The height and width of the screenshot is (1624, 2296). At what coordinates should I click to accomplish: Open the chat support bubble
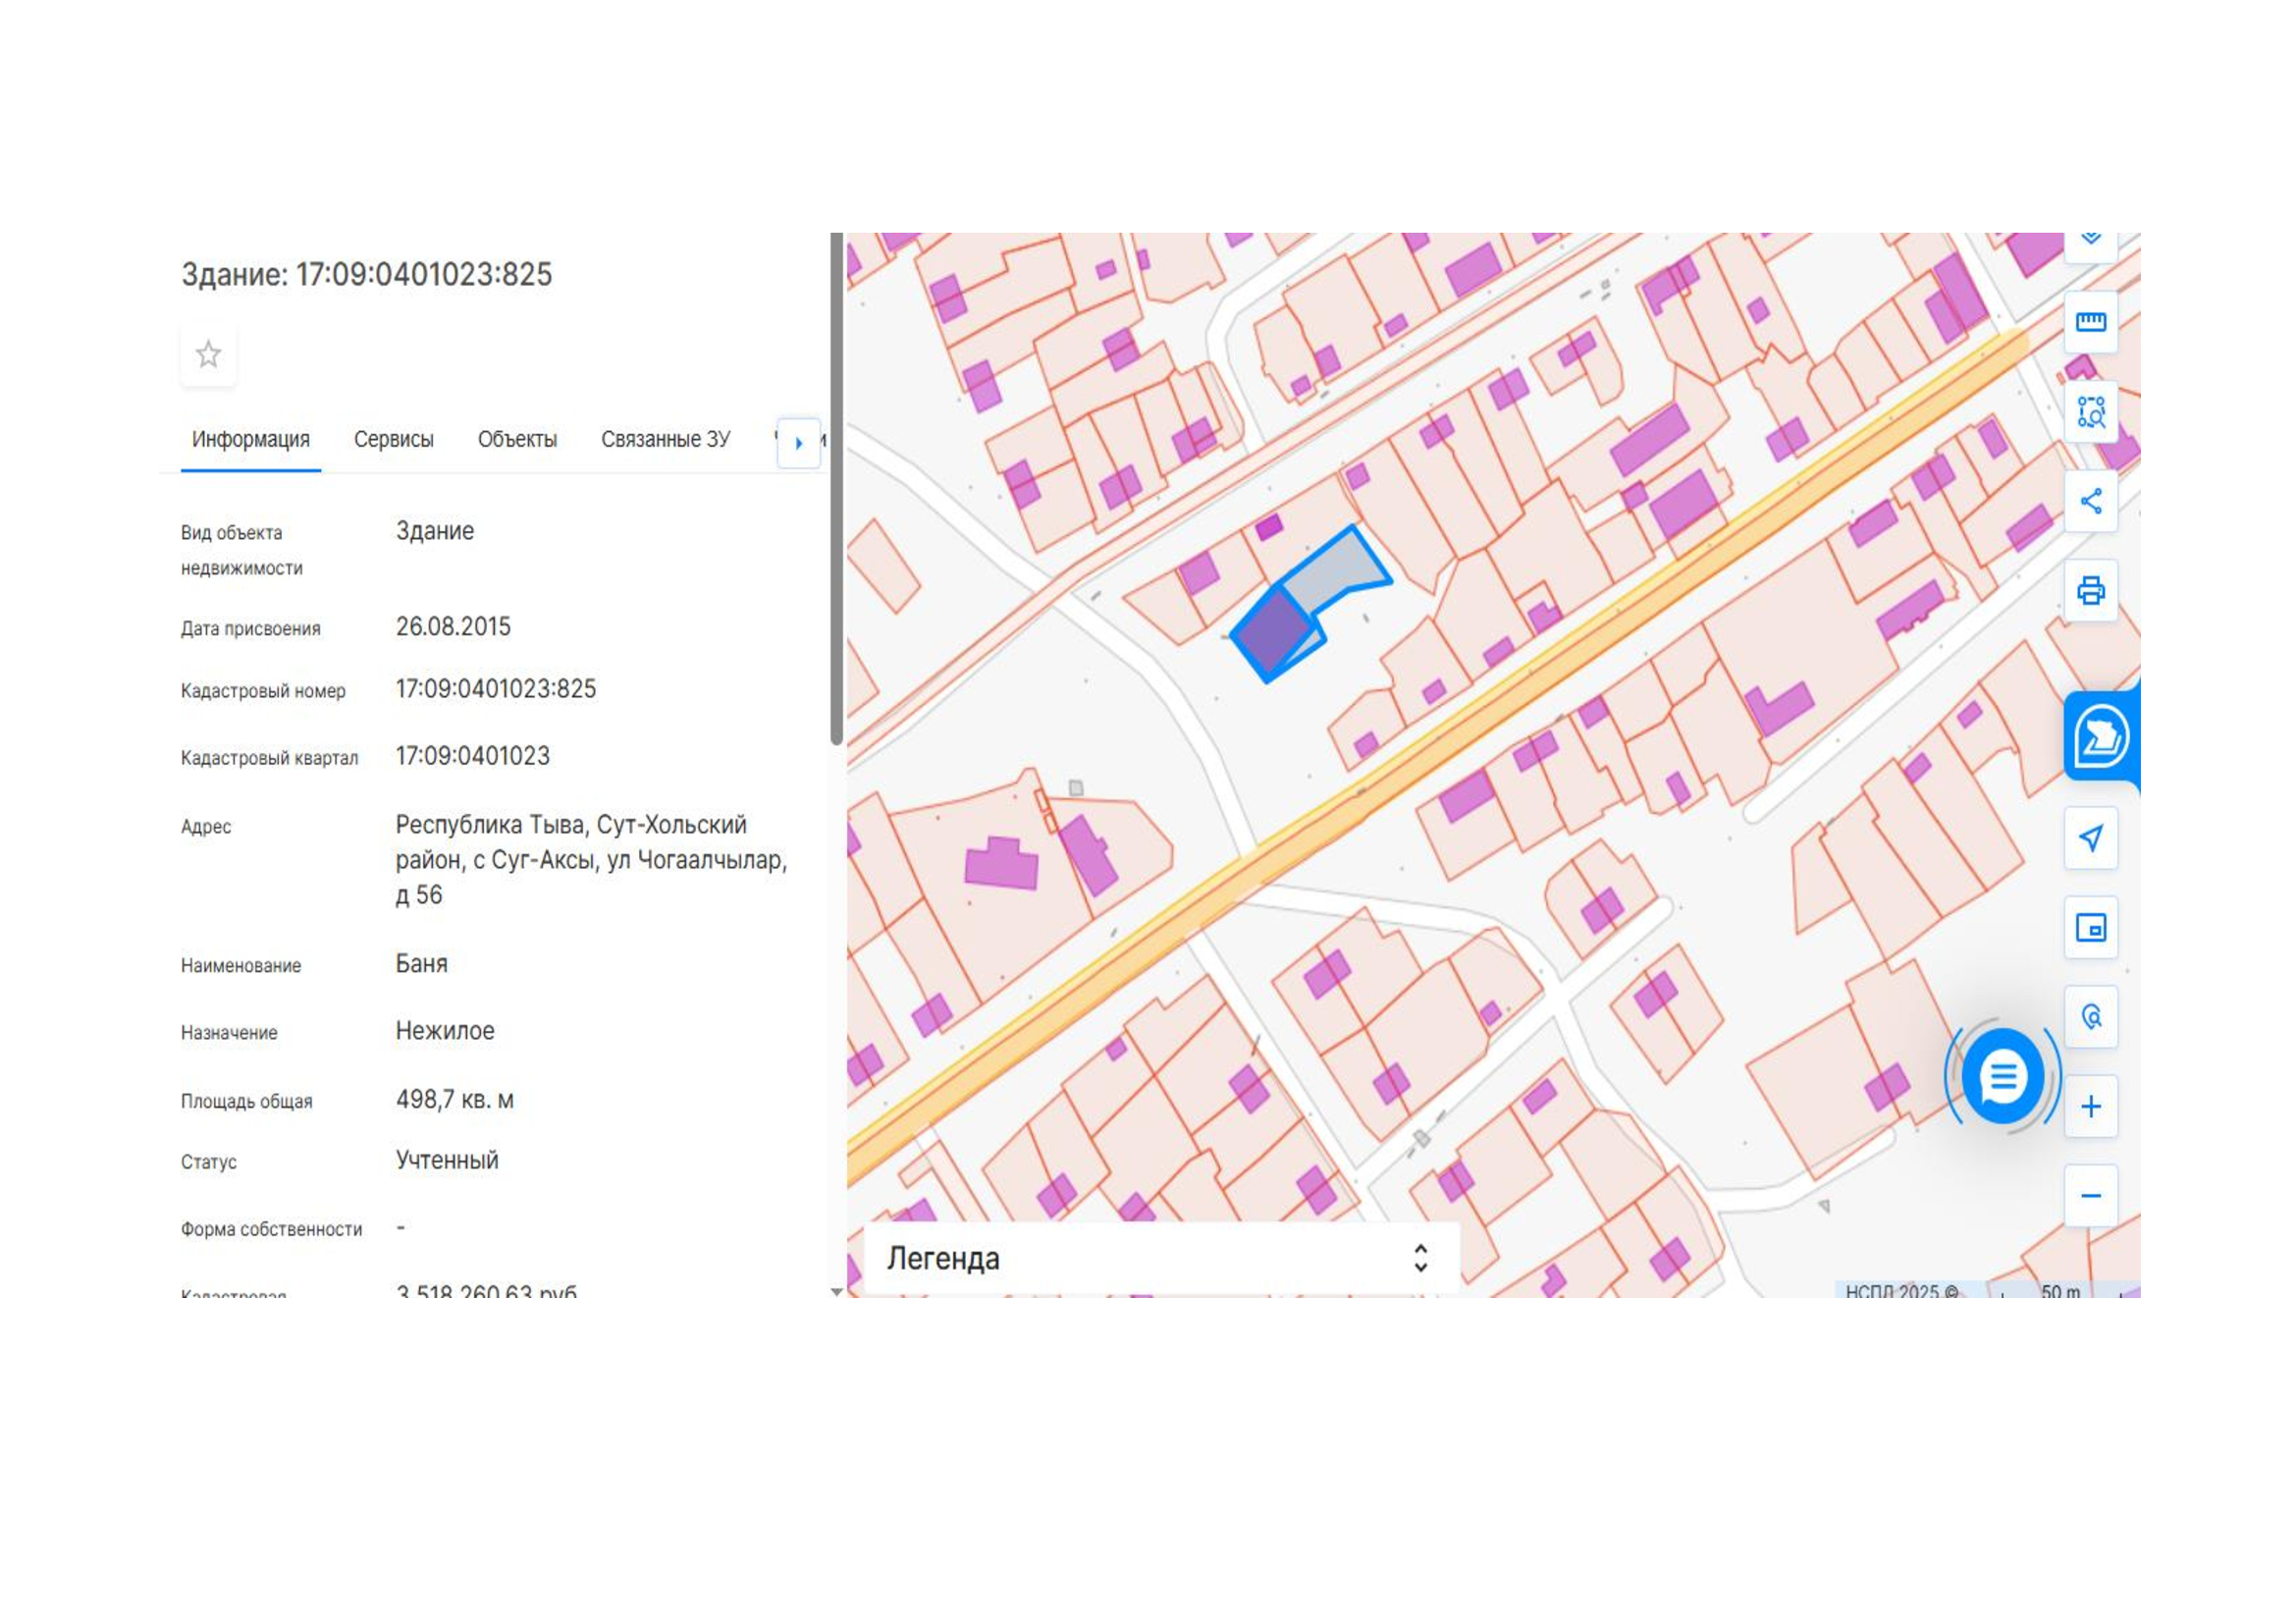[x=2003, y=1077]
